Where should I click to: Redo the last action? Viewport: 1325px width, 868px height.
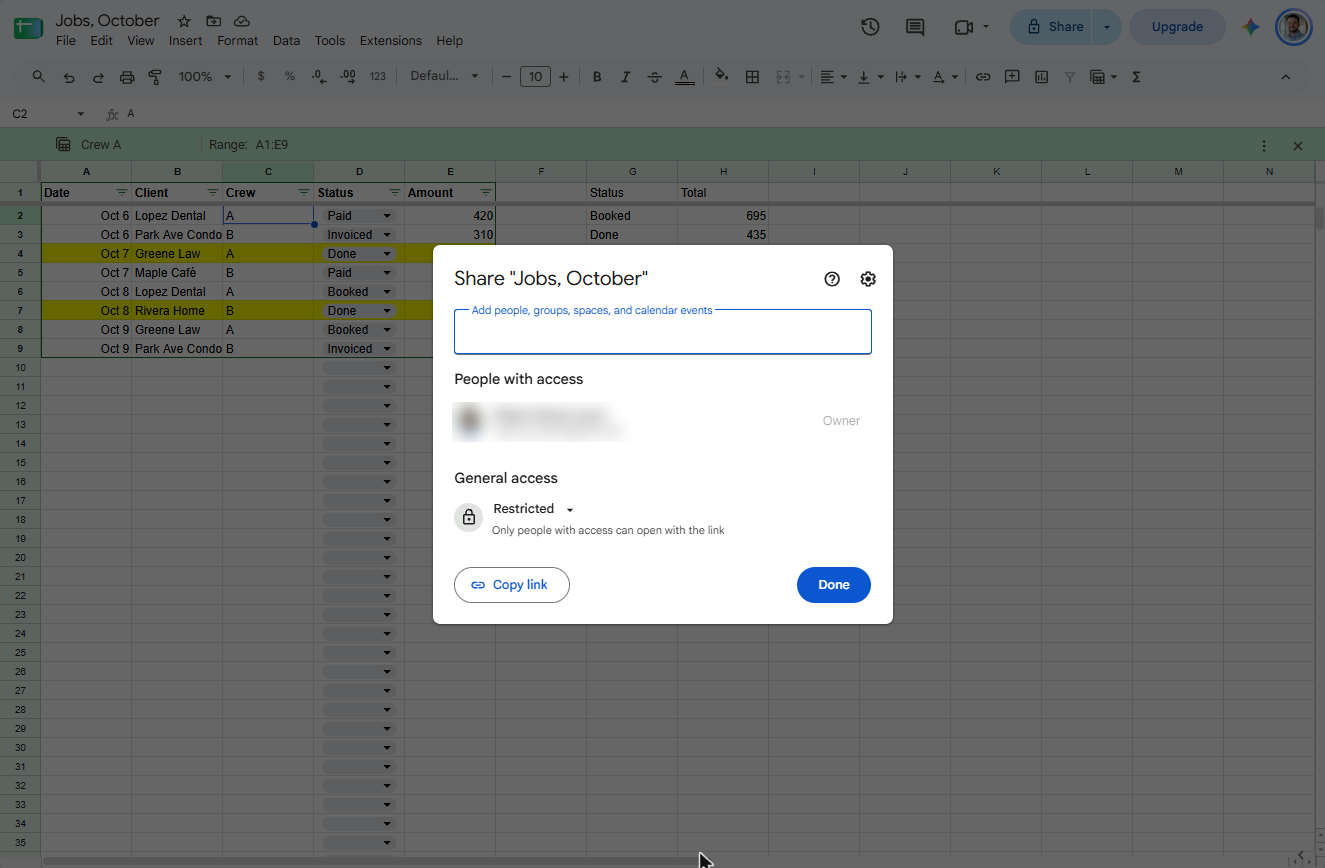[98, 77]
